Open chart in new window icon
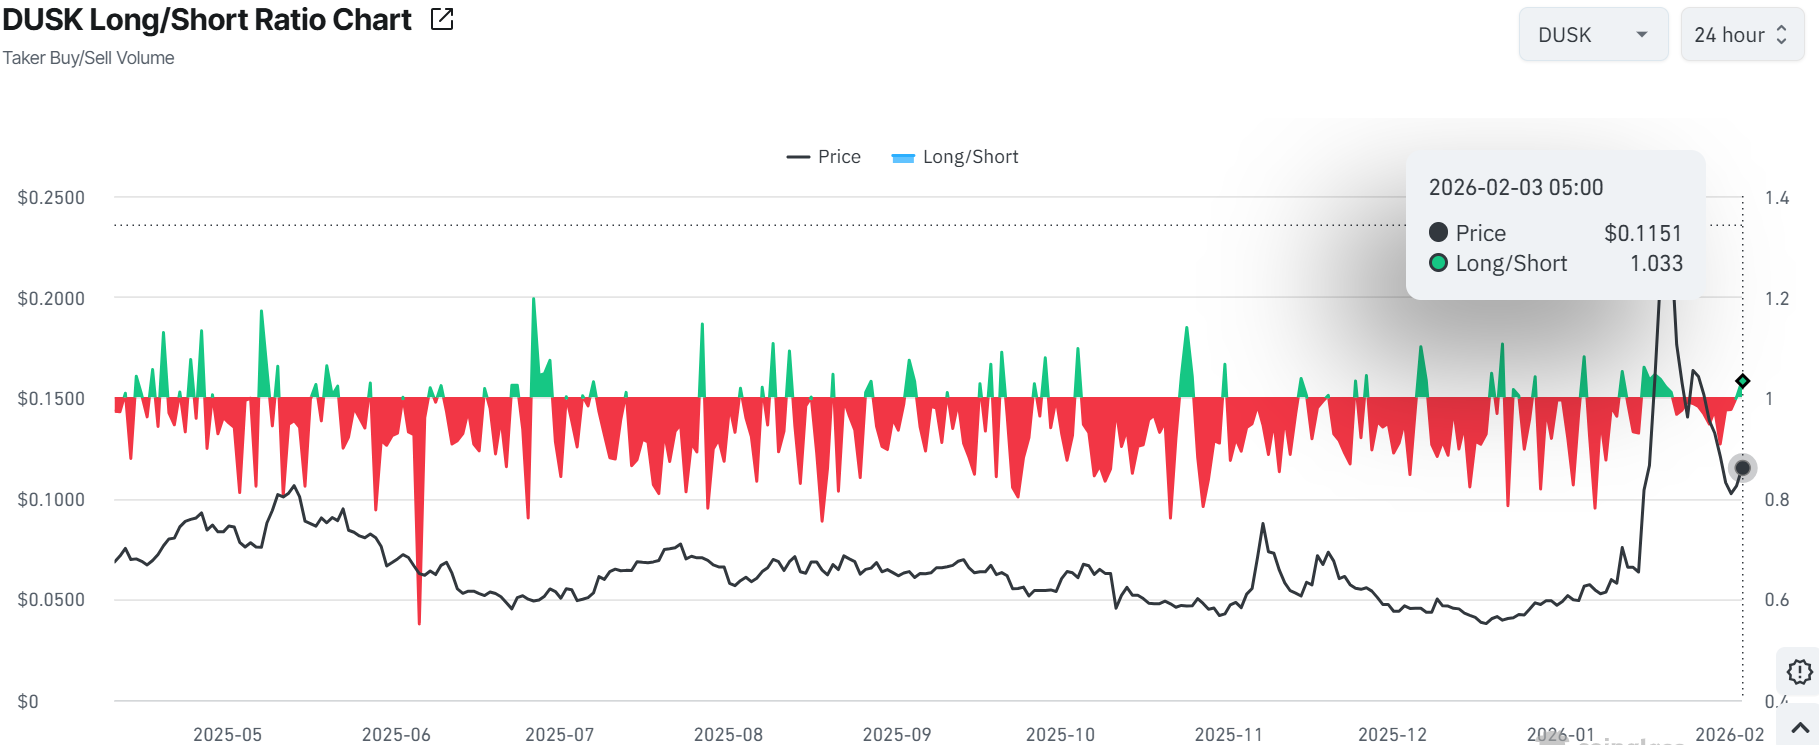The width and height of the screenshot is (1819, 745). 442,19
